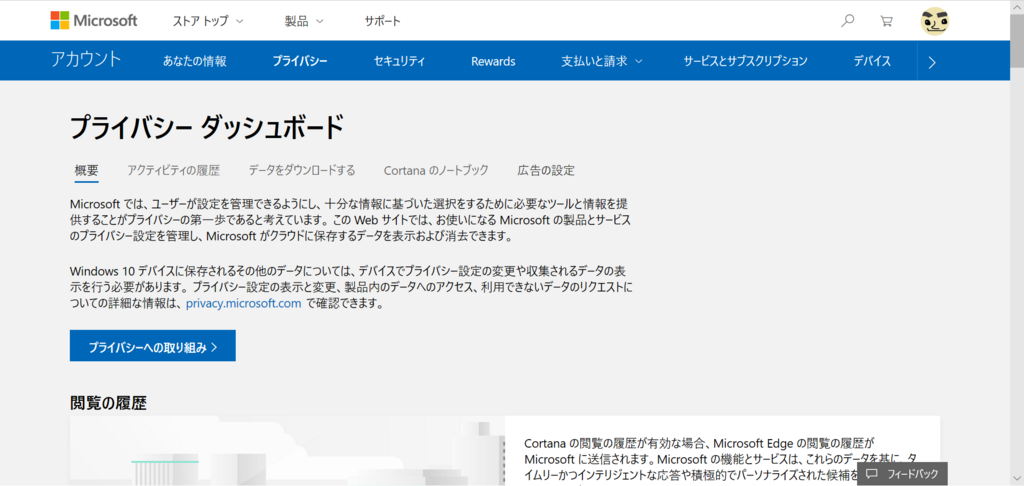The height and width of the screenshot is (486, 1024).
Task: Switch to Cortana のノートブック tab
Action: point(436,171)
